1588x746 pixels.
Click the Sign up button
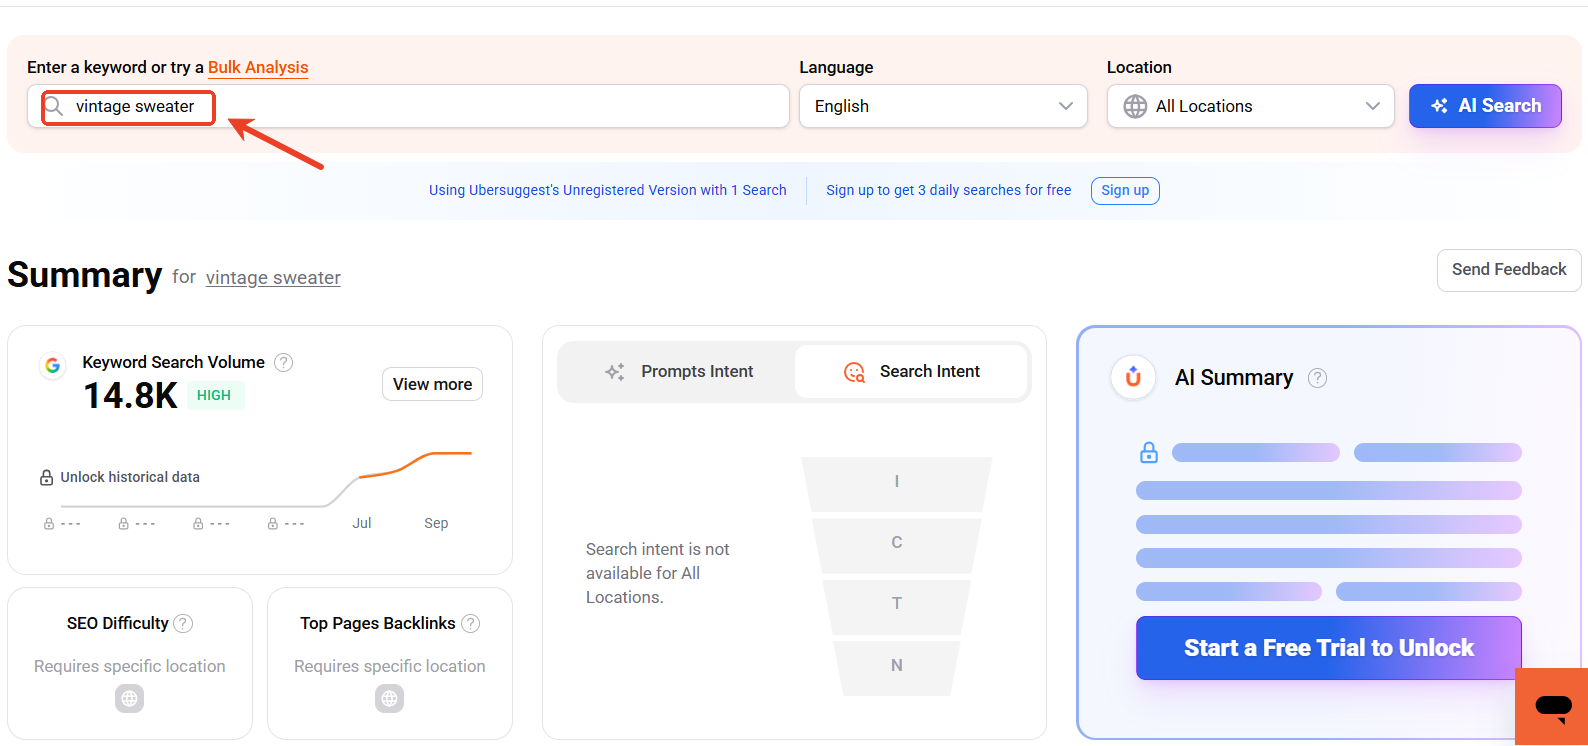(x=1125, y=190)
